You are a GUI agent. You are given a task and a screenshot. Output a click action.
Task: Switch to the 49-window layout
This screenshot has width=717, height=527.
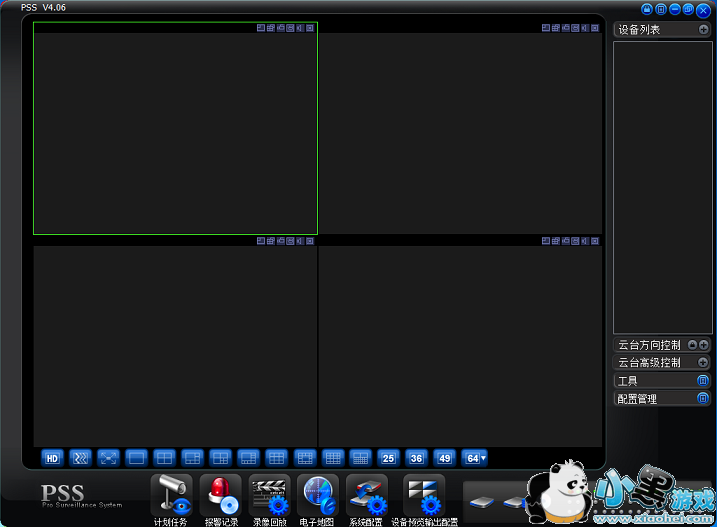click(x=444, y=458)
